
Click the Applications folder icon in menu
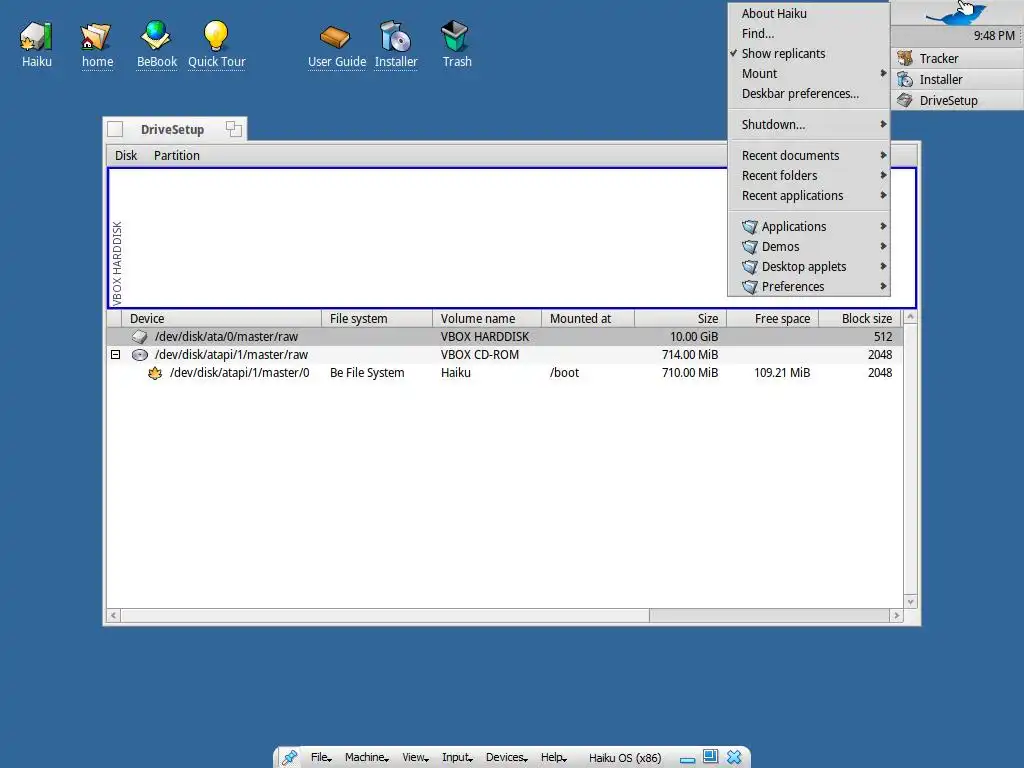pyautogui.click(x=750, y=227)
